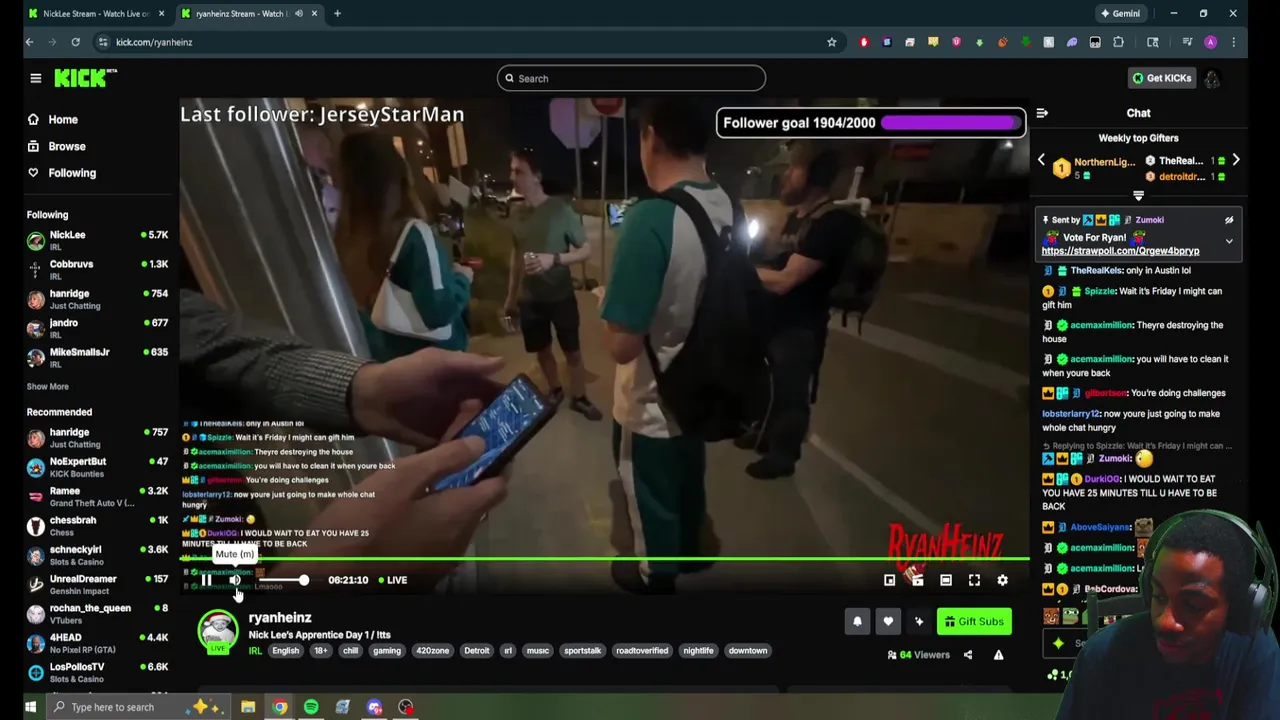Screen dimensions: 1280x720
Task: Open Chrome profile avatar A
Action: click(x=1211, y=42)
